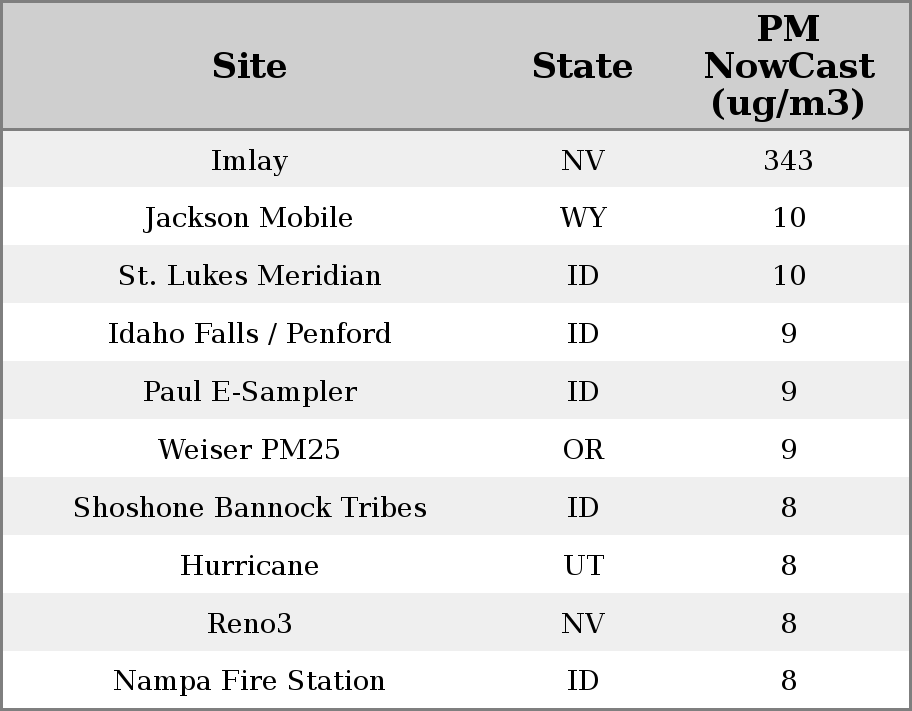The width and height of the screenshot is (912, 711).
Task: Click the OR state cell
Action: (583, 450)
